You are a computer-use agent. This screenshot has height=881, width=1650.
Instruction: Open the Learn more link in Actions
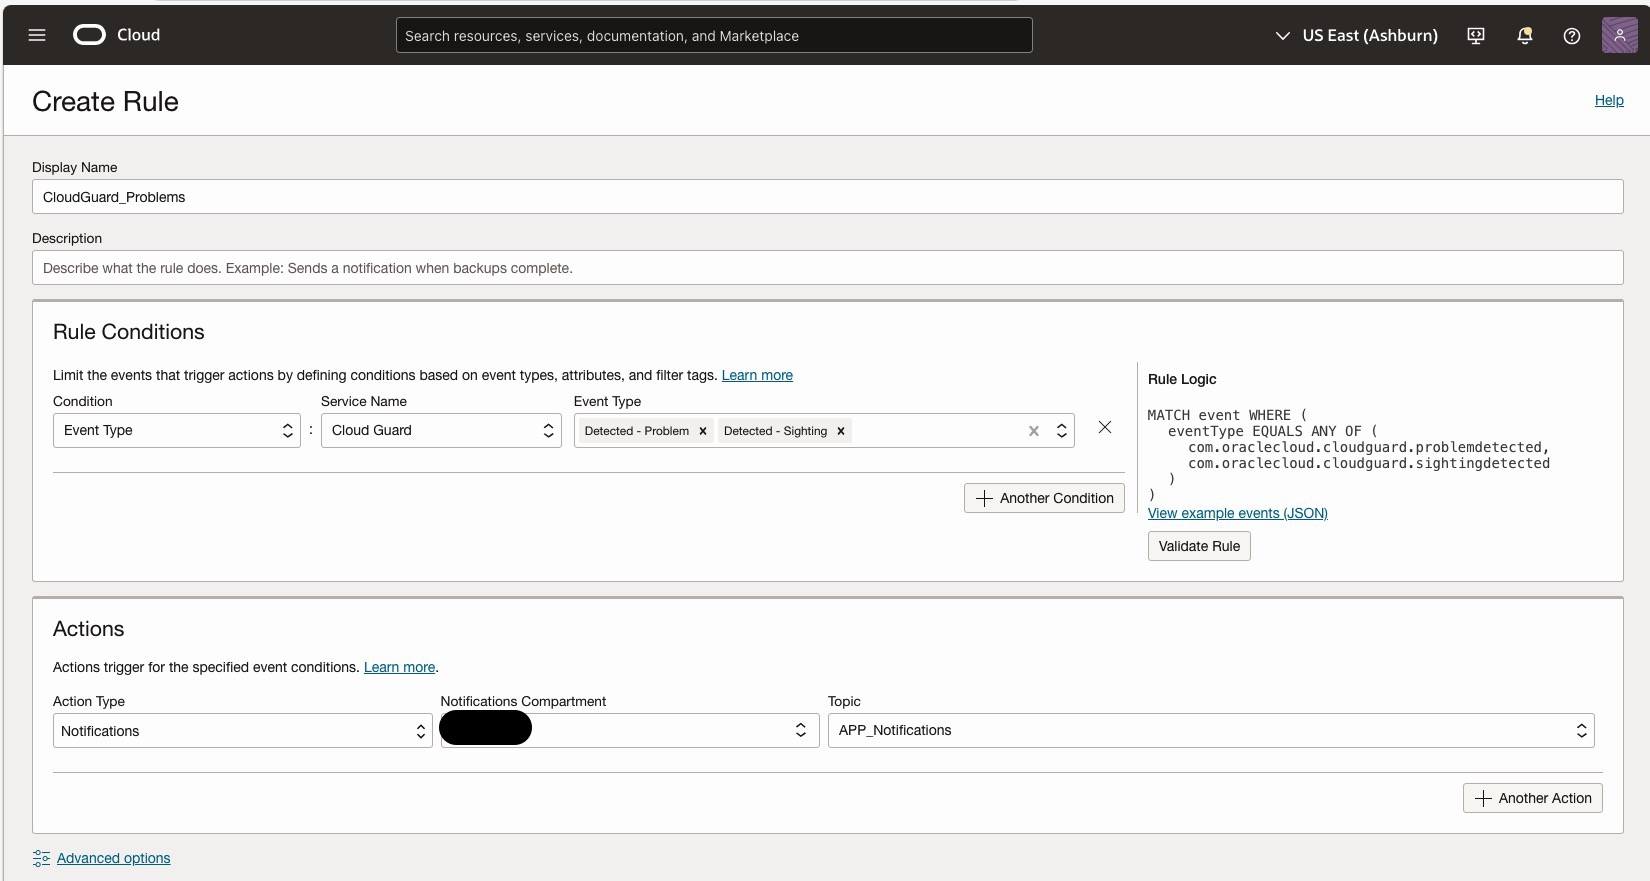click(399, 667)
